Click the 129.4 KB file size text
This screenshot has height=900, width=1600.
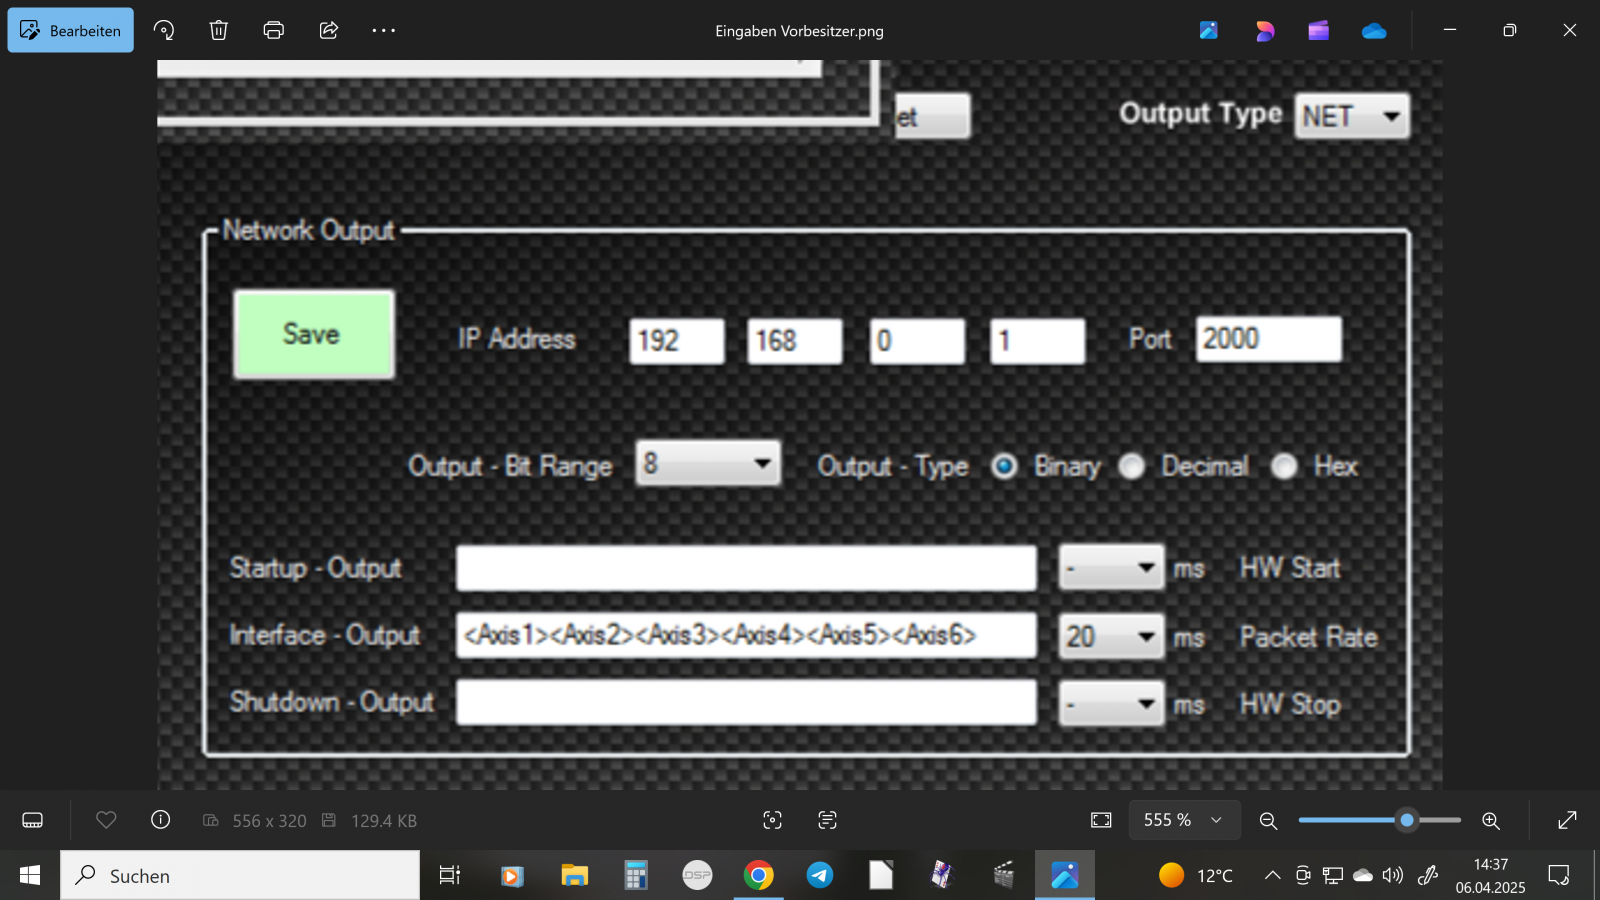384,821
